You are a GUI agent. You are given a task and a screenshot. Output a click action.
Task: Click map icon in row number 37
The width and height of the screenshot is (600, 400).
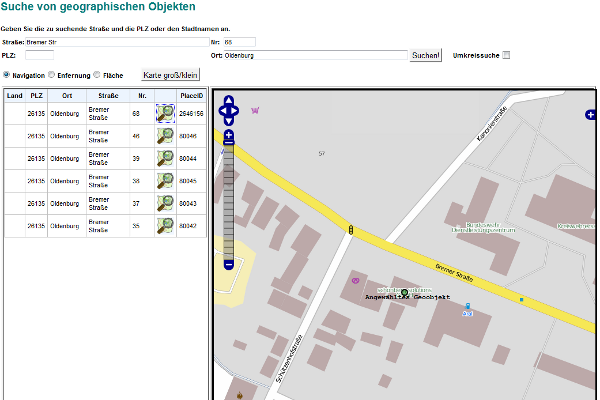165,203
